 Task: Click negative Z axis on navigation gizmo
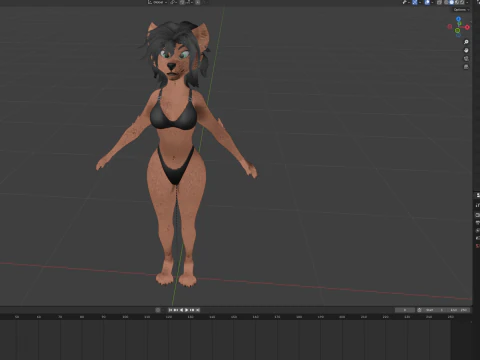tap(458, 35)
